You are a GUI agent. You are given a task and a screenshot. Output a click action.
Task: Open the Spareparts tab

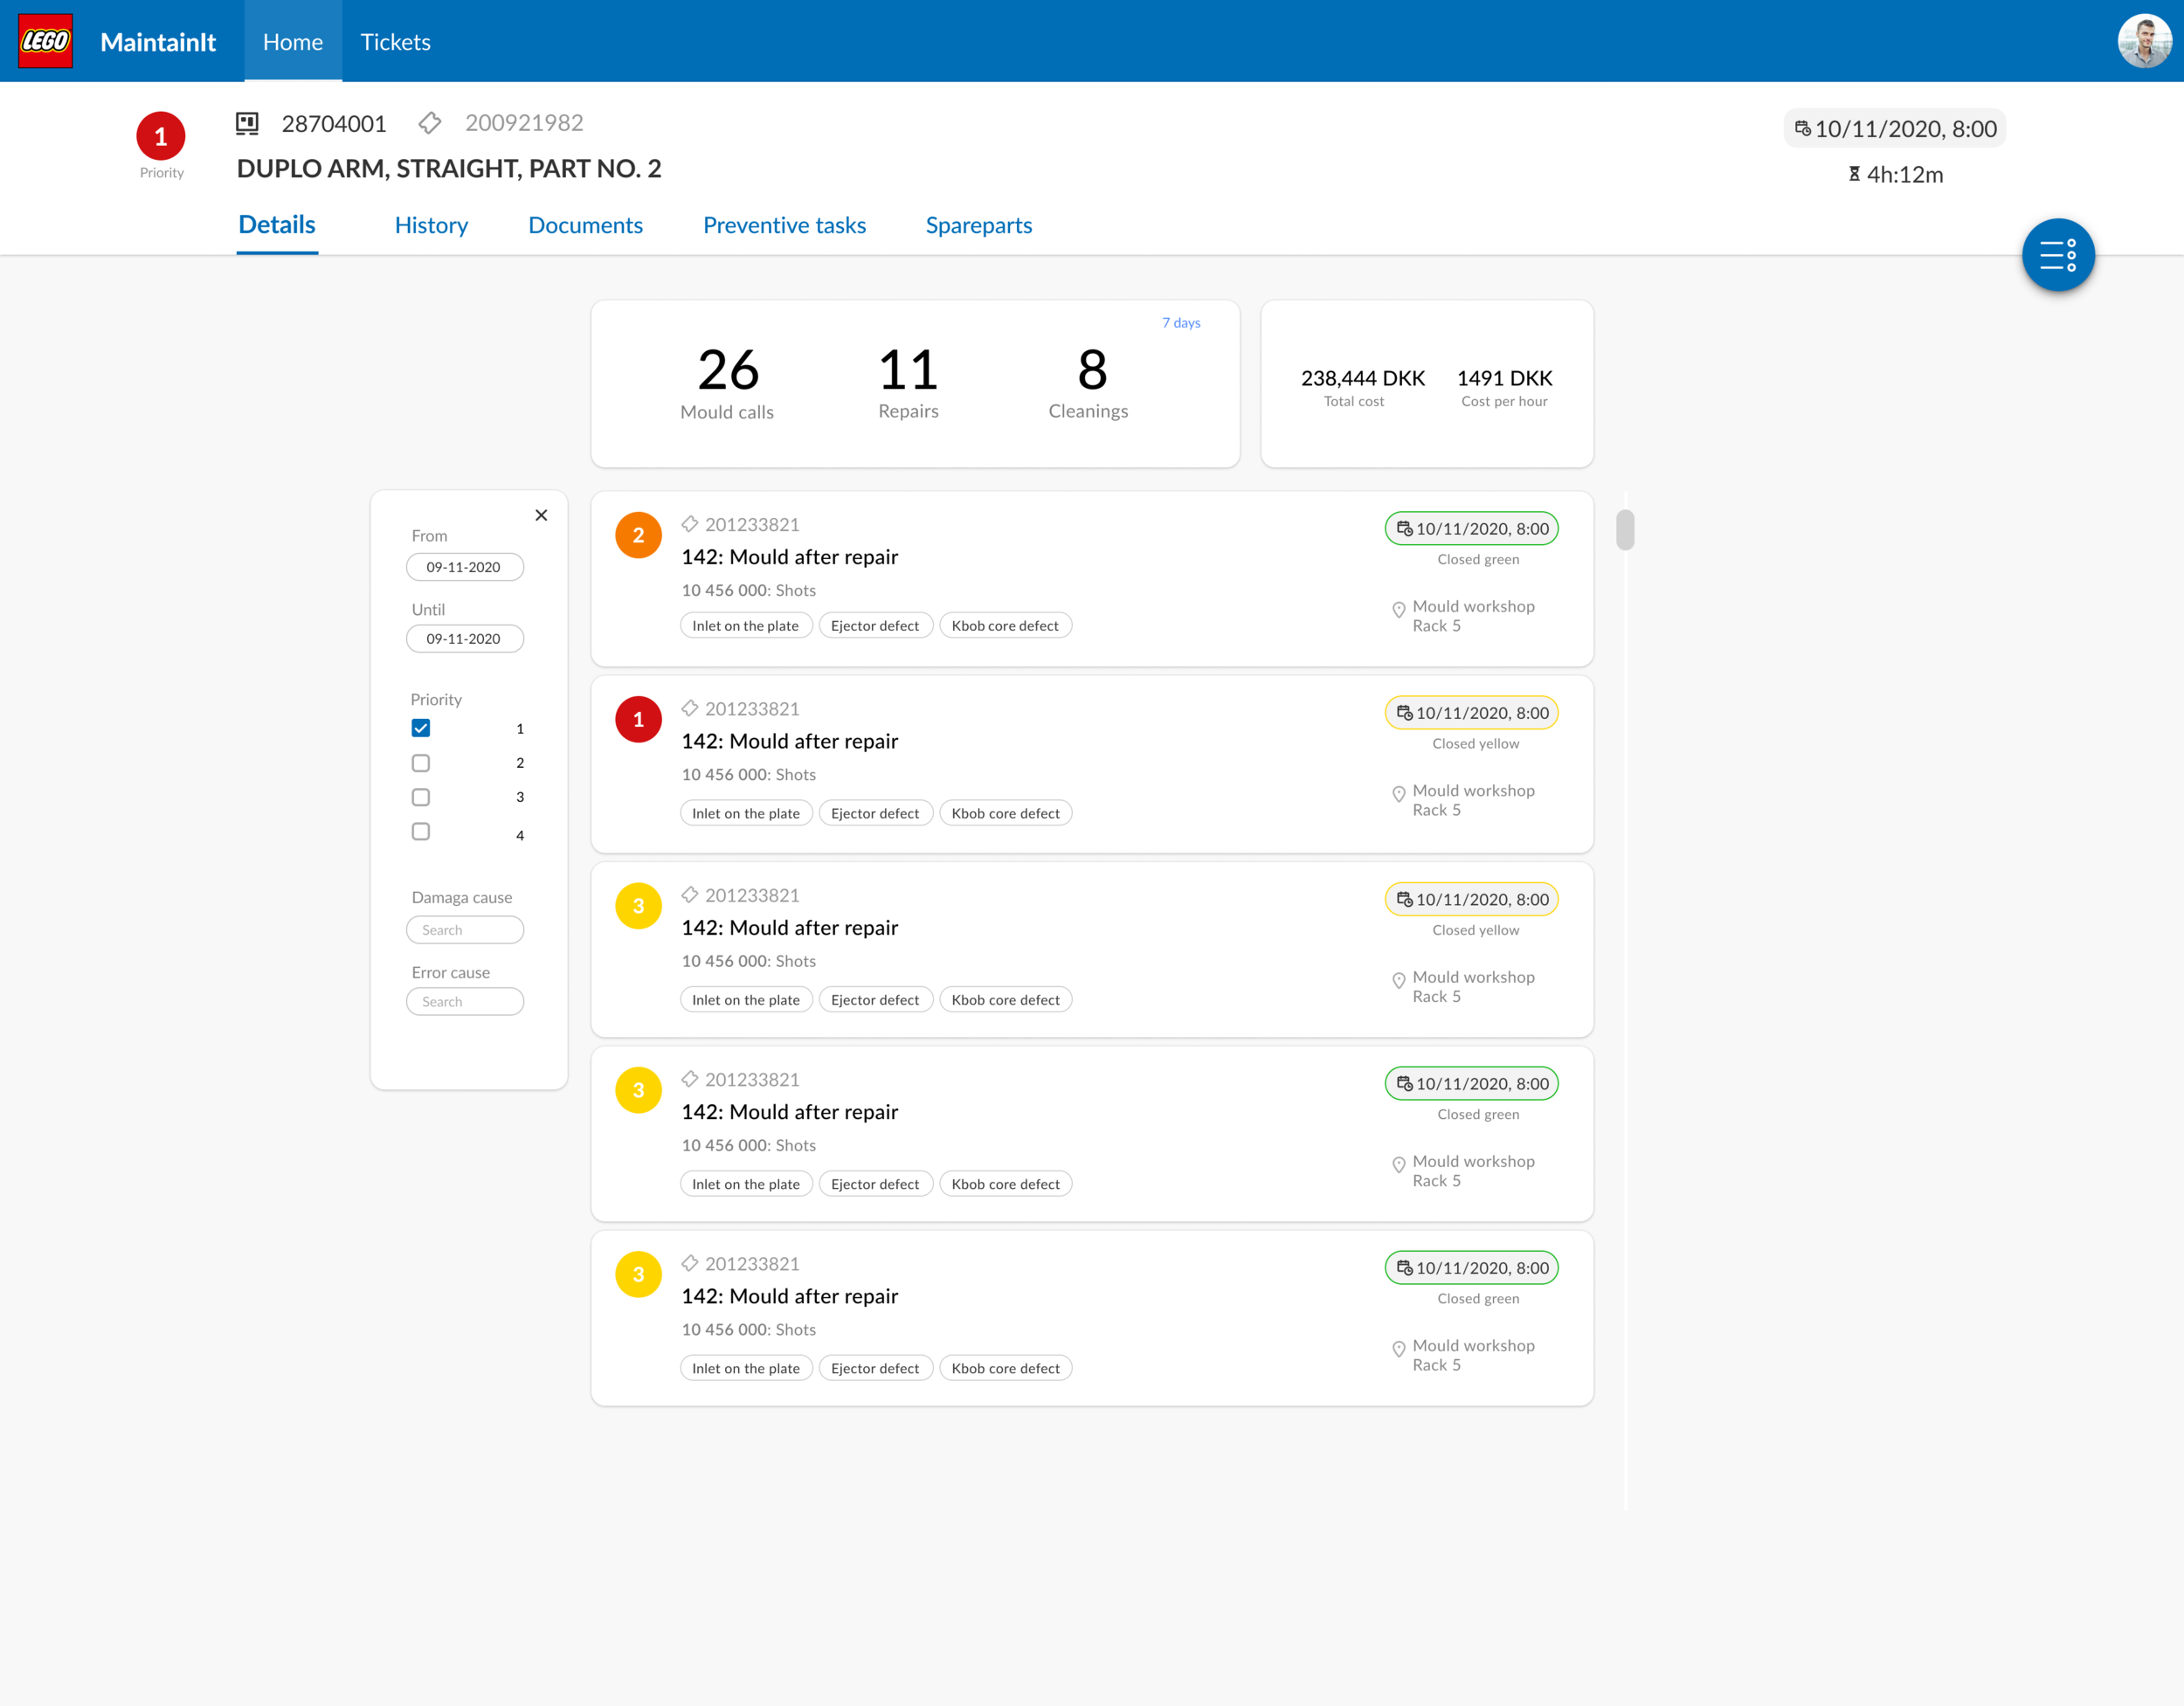979,225
